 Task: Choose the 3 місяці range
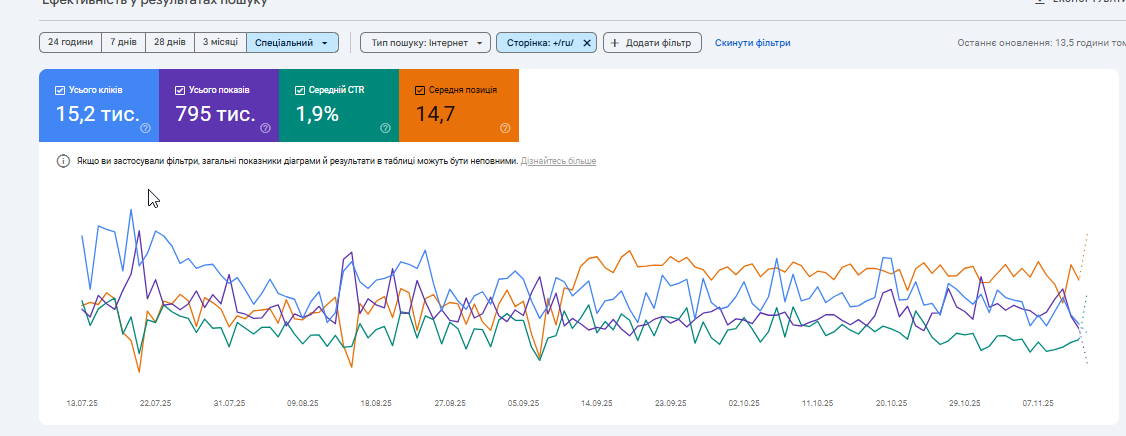click(220, 43)
